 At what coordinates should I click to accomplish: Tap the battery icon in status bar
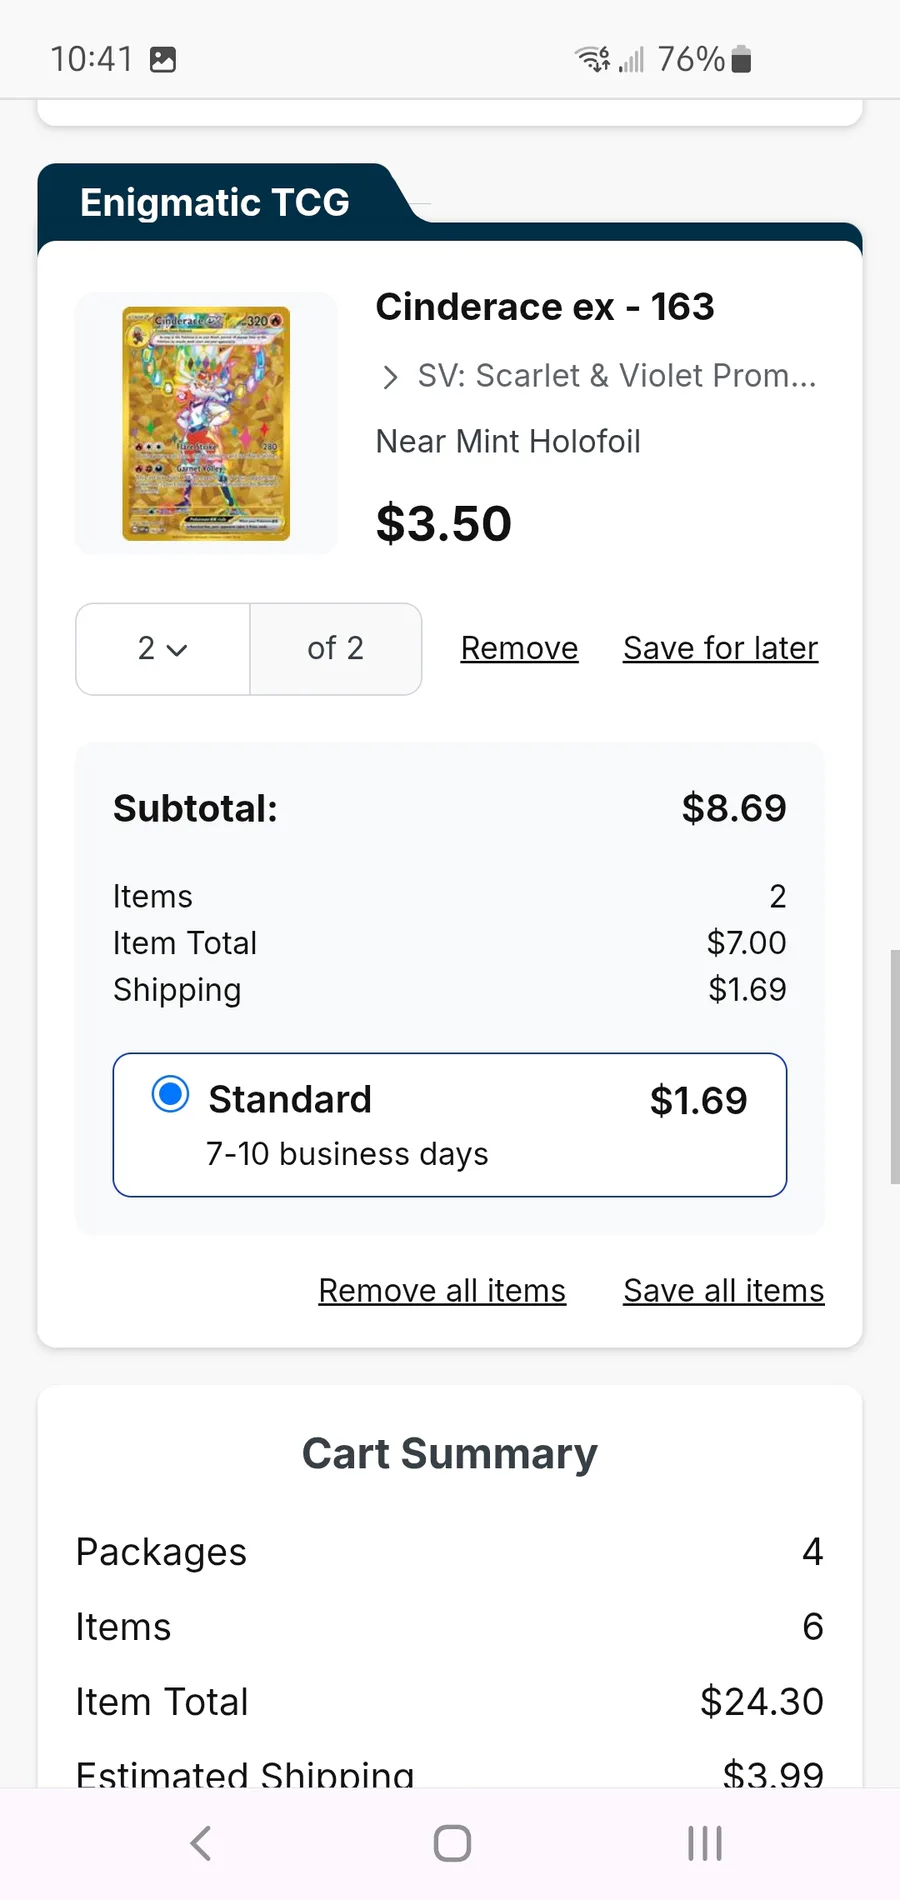[x=741, y=60]
